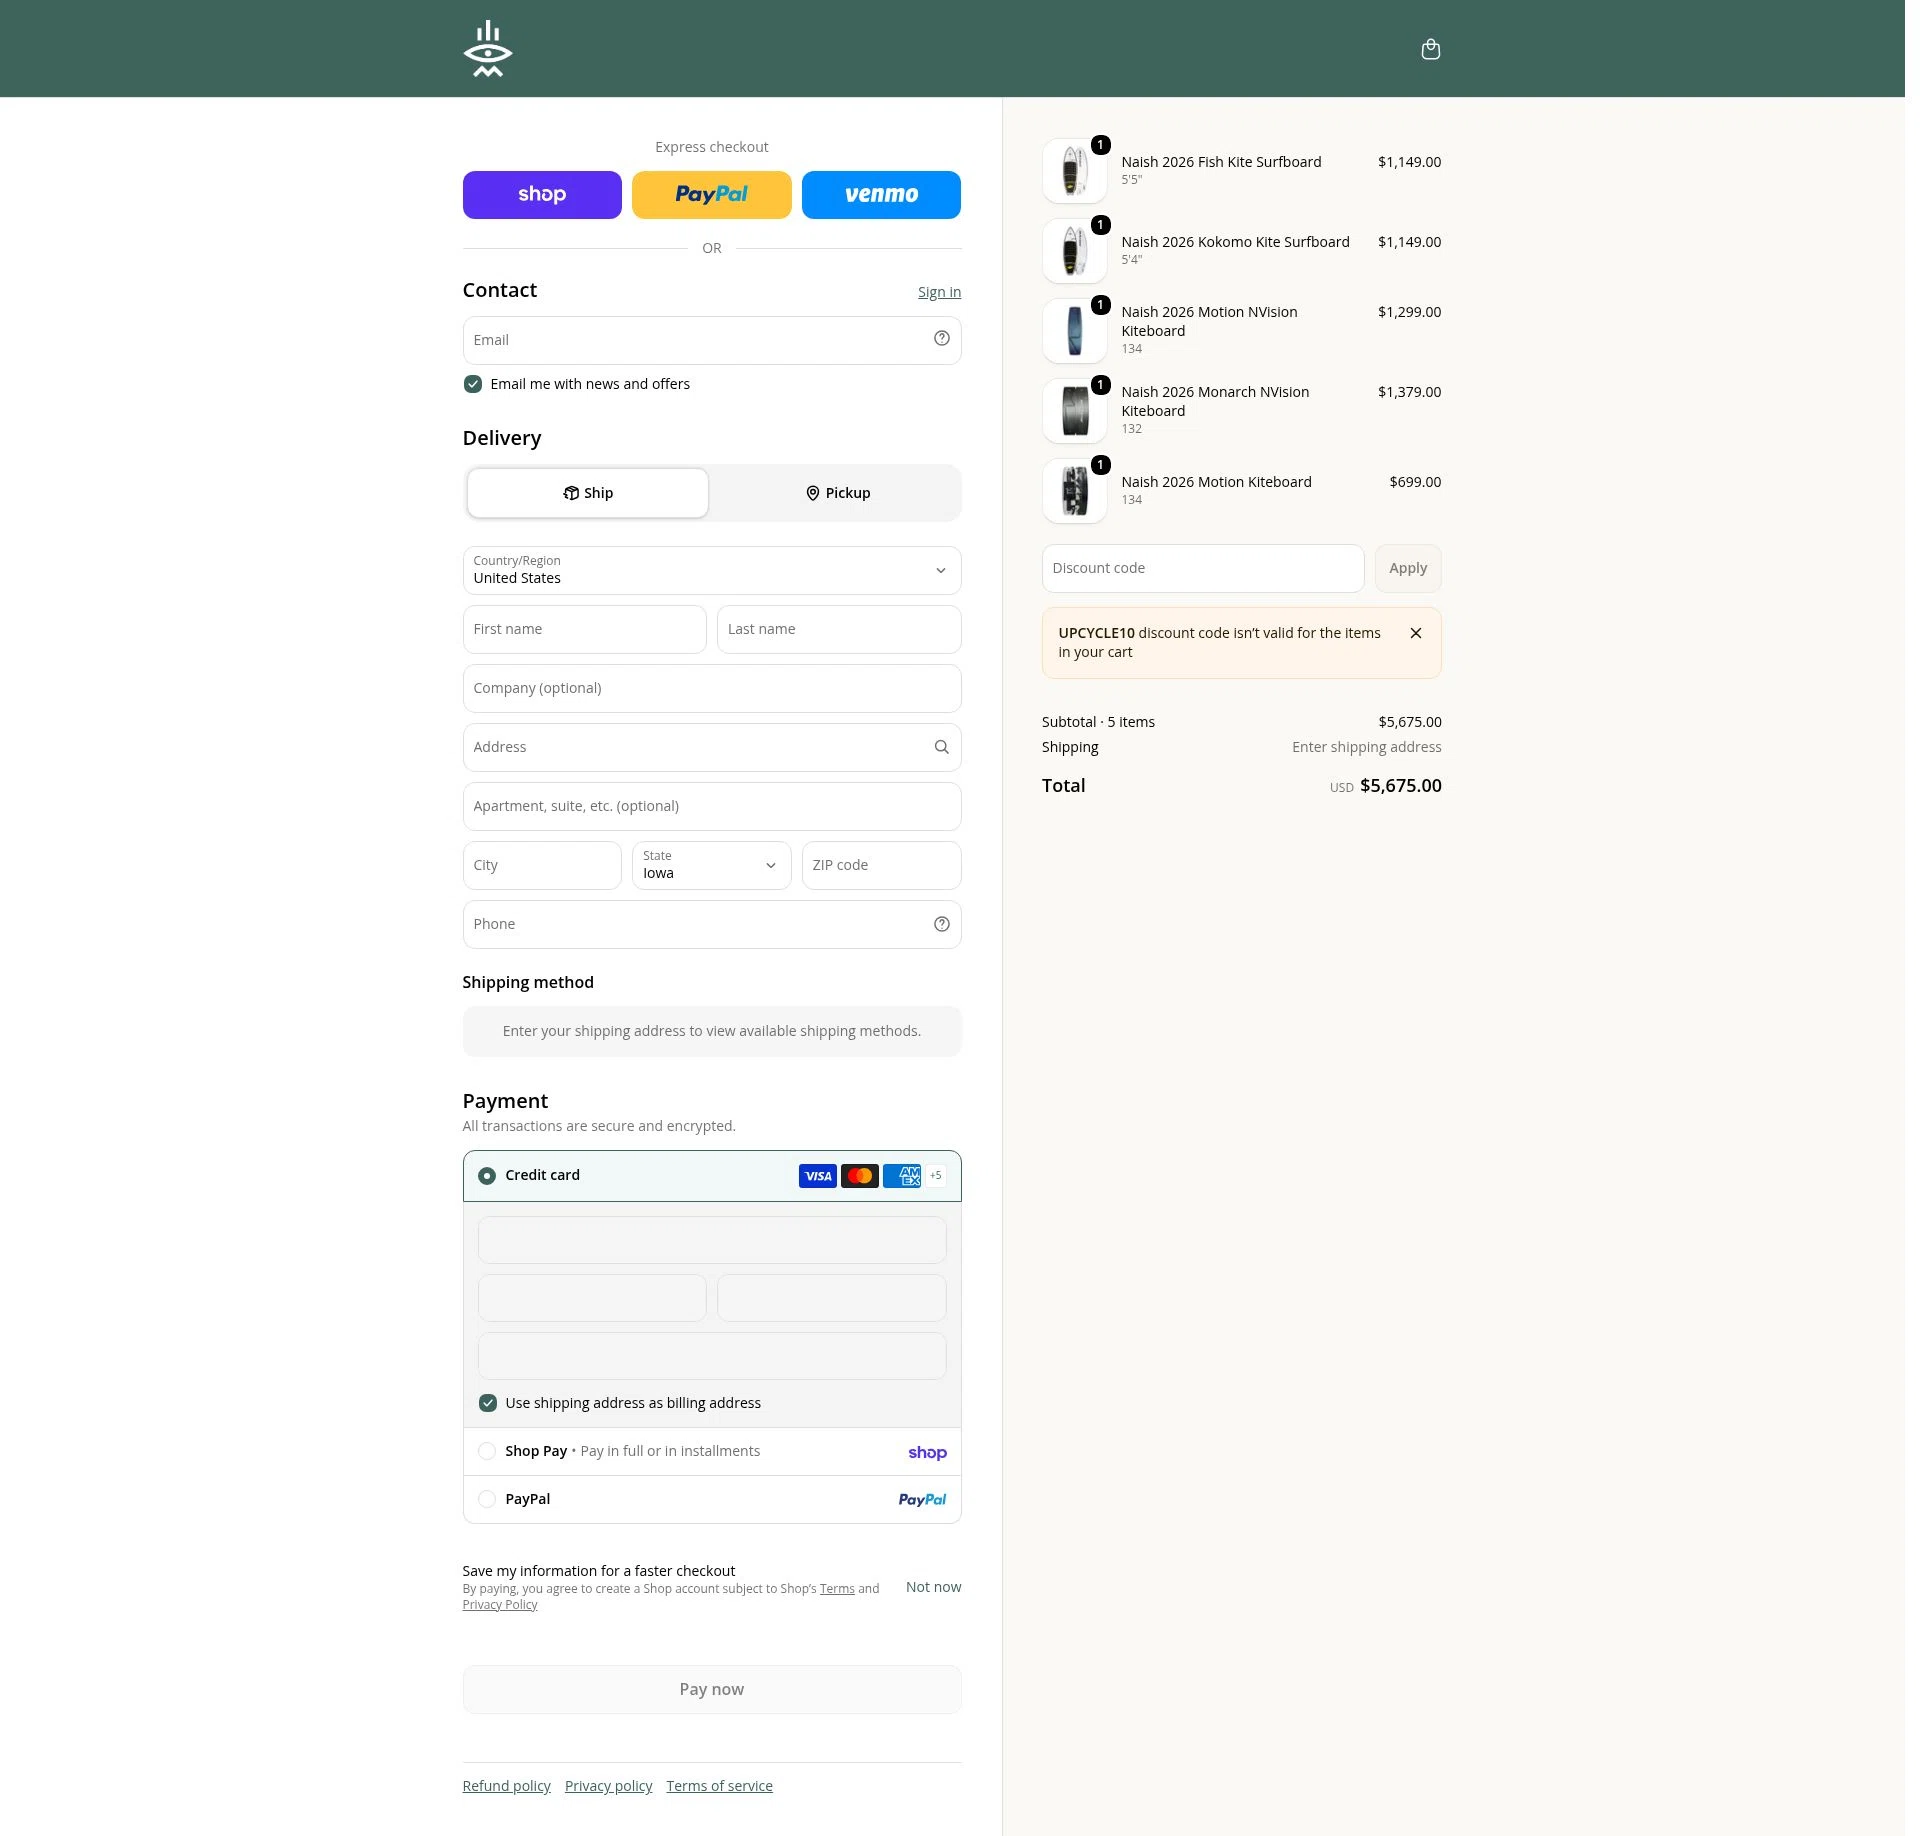Click the 'Subtotal · 5 items' label
Image resolution: width=1920 pixels, height=1836 pixels.
pos(1098,722)
